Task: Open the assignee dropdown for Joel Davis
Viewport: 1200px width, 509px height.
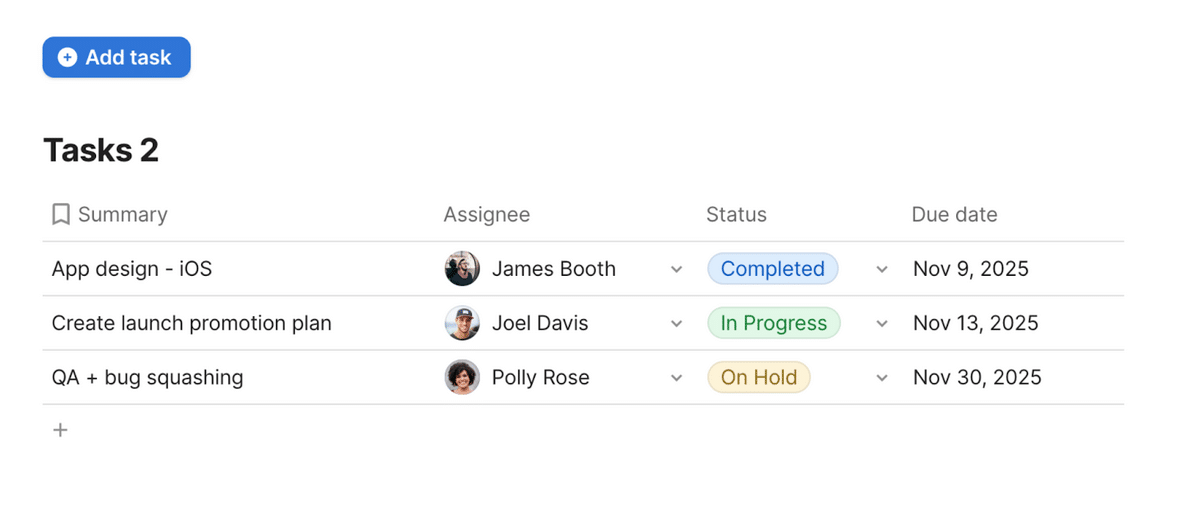Action: [676, 324]
